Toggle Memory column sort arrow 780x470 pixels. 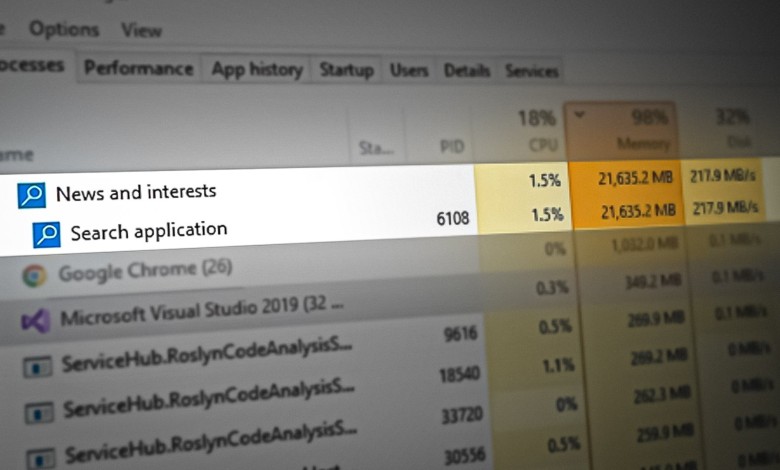(579, 114)
